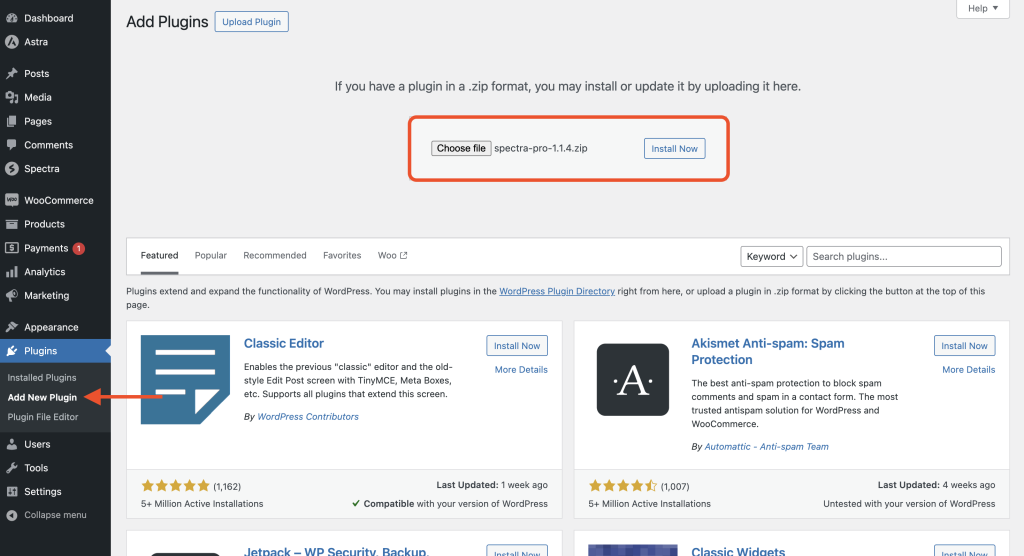
Task: Open Installed Plugins submenu item
Action: coord(42,378)
